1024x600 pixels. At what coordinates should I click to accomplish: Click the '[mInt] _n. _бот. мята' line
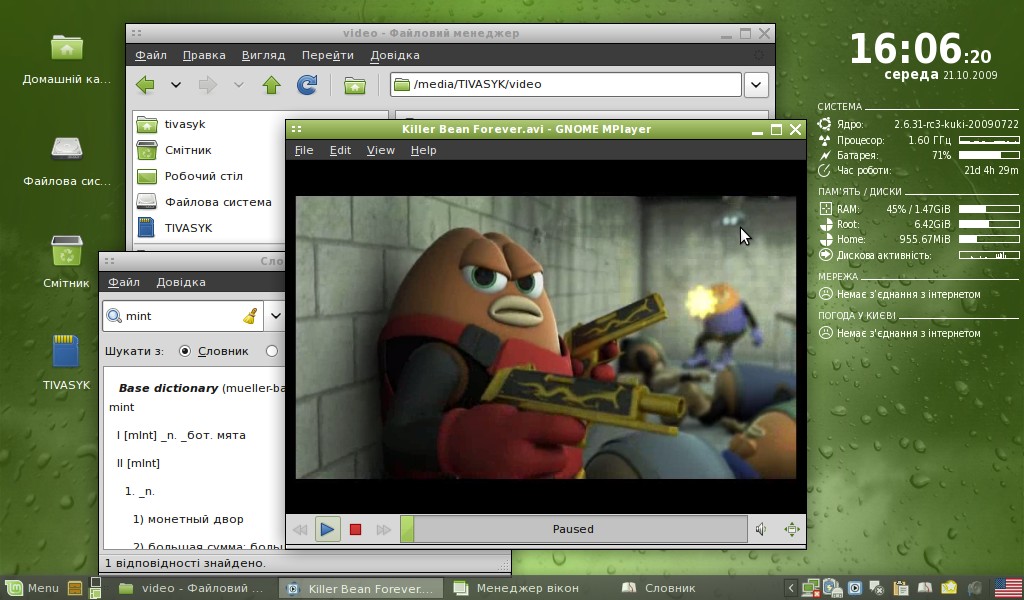[181, 435]
